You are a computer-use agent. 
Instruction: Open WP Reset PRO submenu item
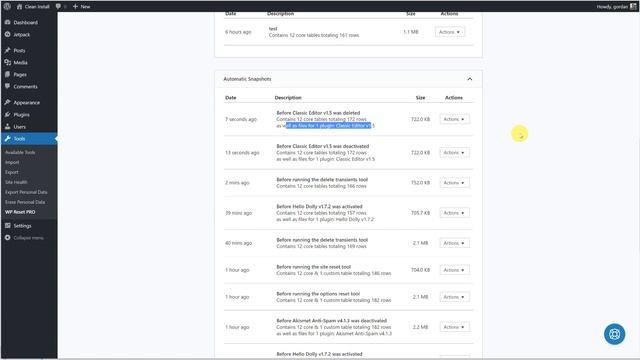(20, 212)
